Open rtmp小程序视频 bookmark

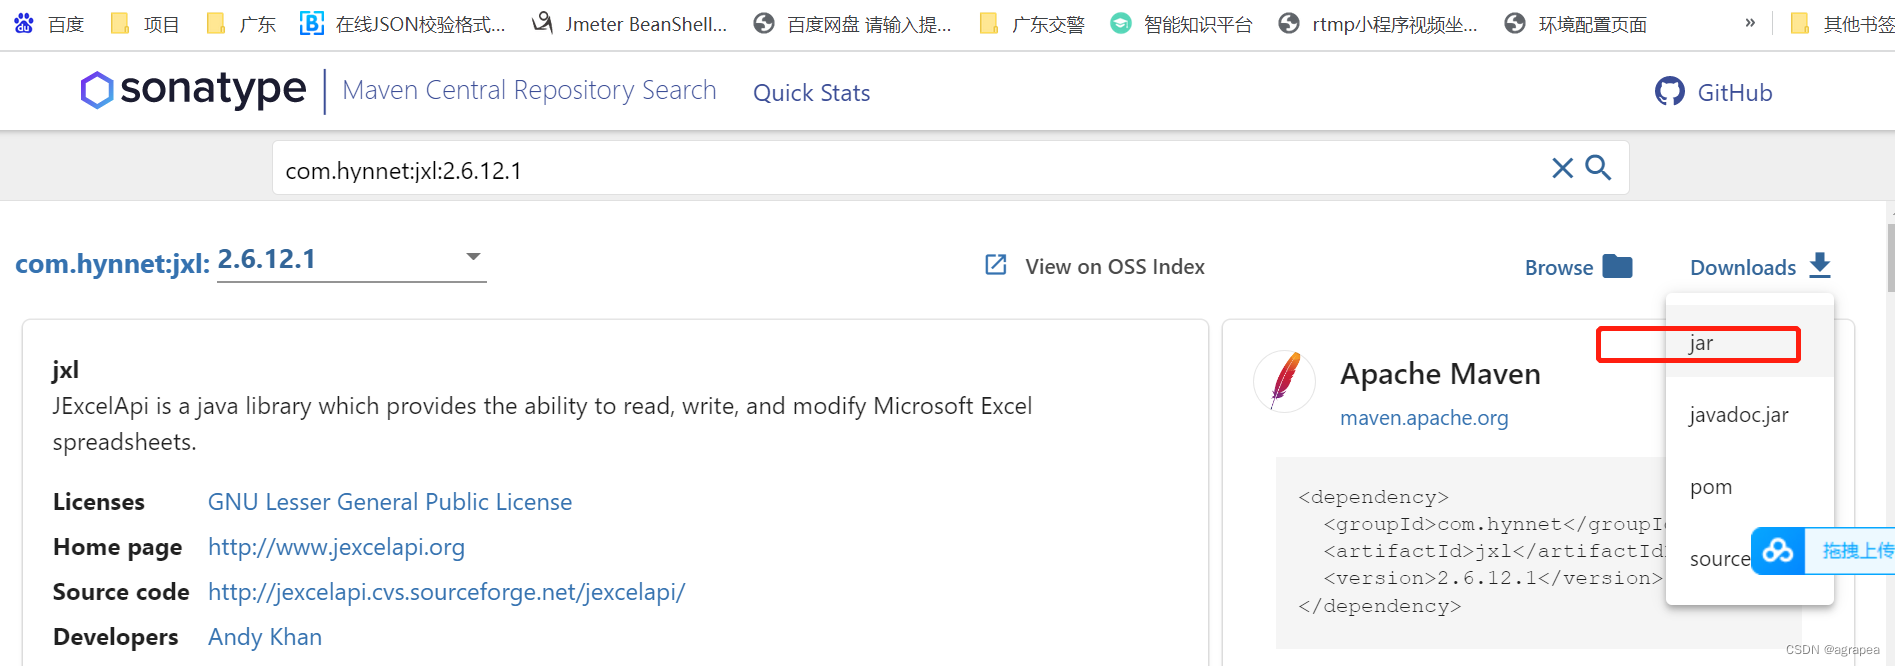1378,24
